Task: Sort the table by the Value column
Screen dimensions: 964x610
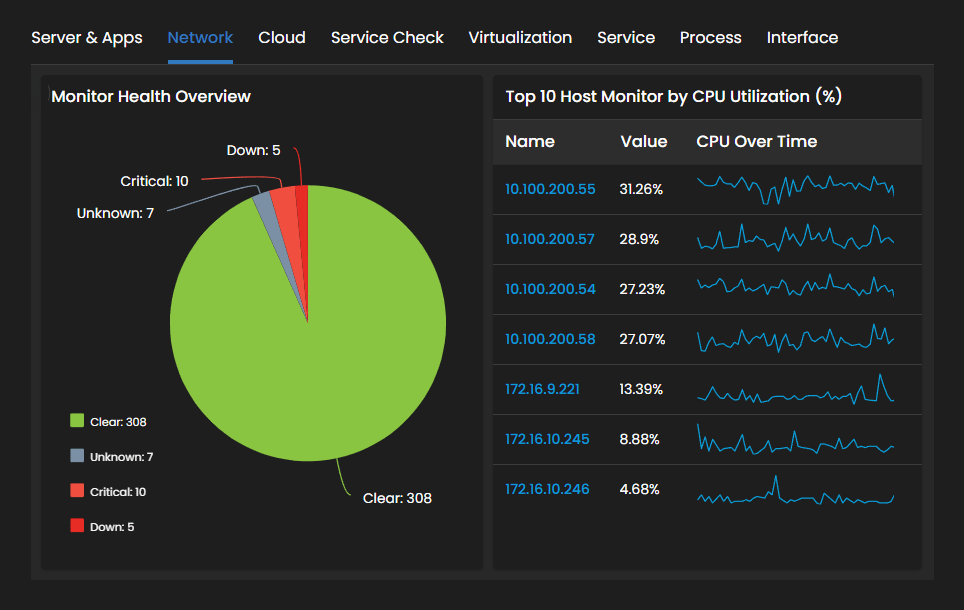Action: (641, 141)
